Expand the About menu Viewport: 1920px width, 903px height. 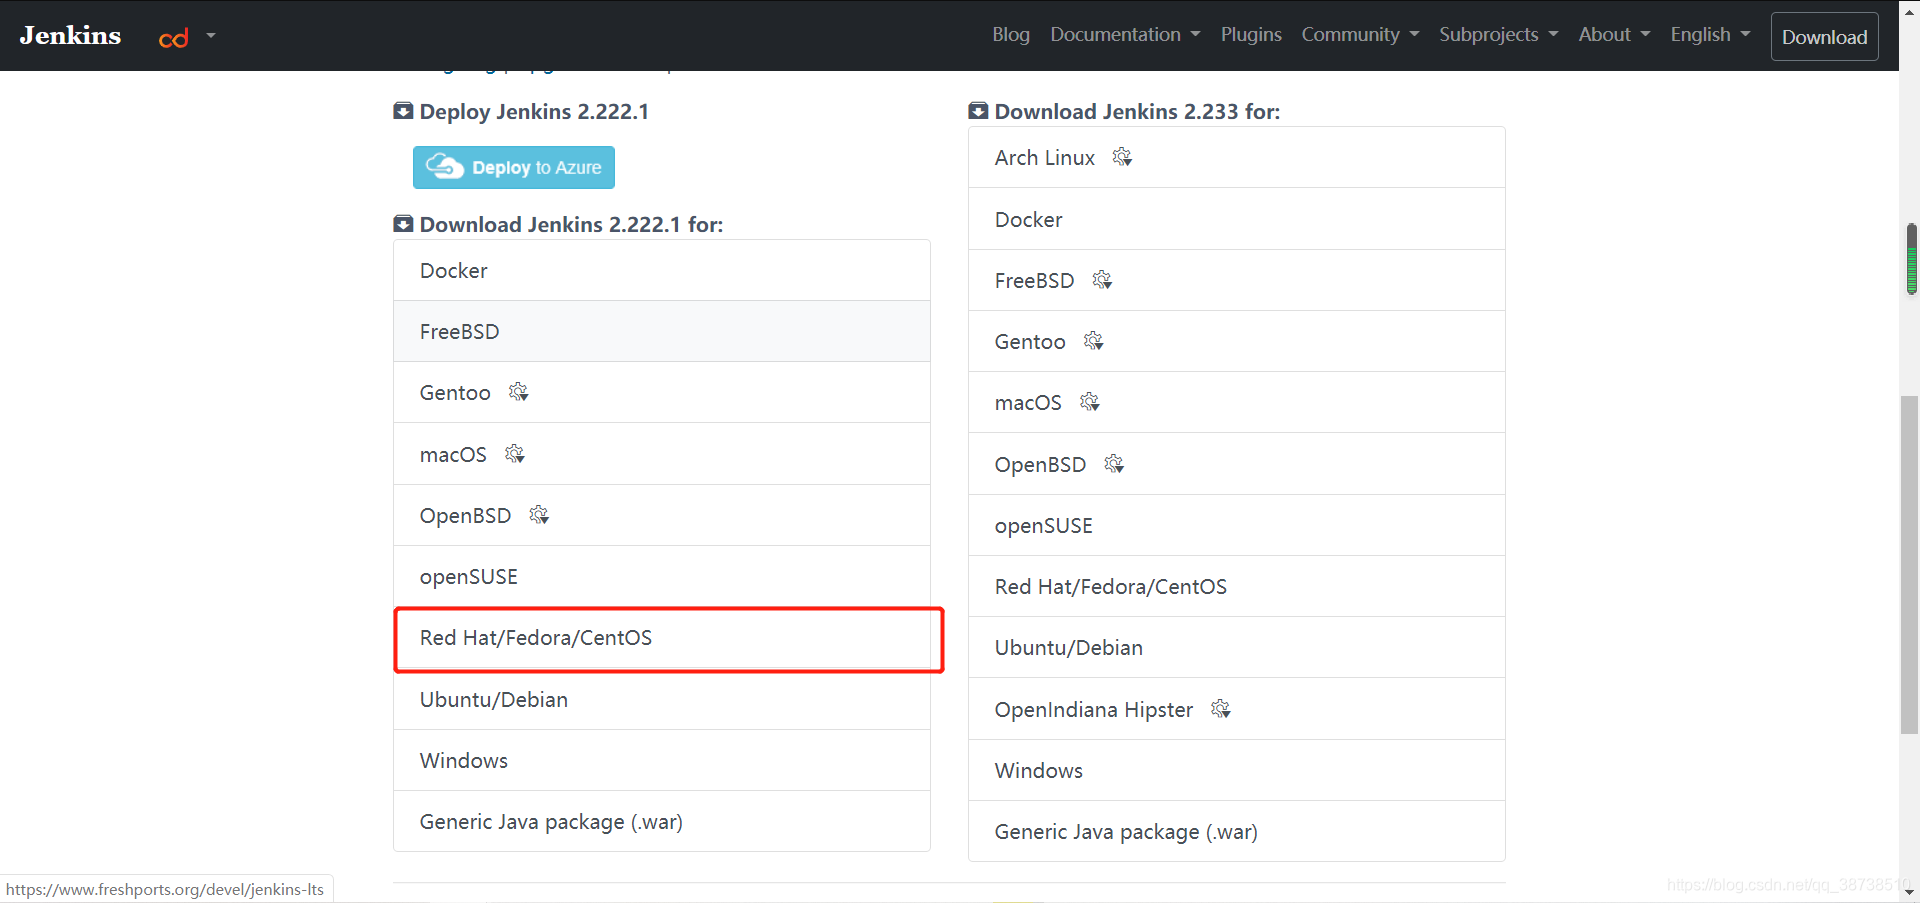click(1614, 35)
